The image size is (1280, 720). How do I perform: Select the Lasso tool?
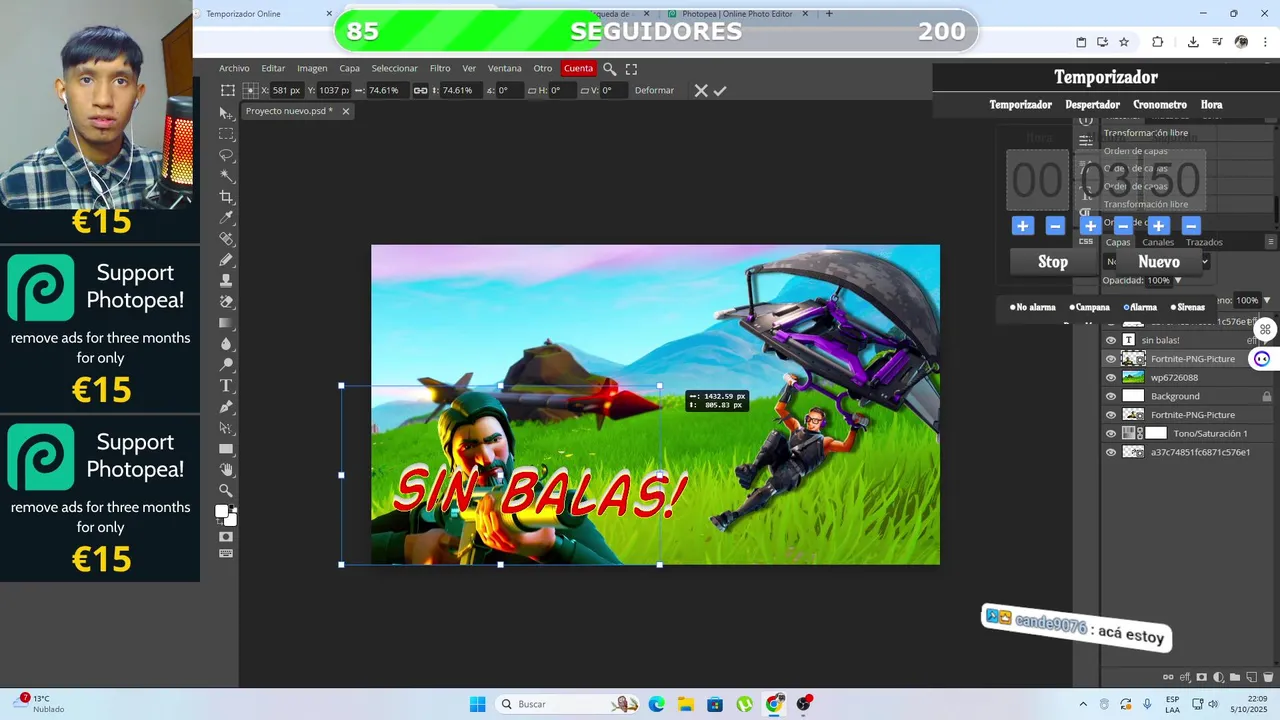(x=227, y=155)
